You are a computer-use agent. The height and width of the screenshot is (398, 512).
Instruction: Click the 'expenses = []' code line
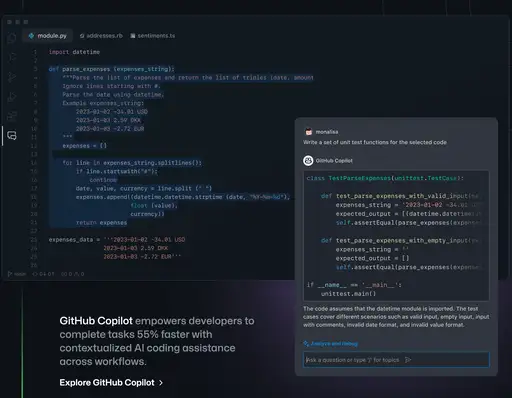85,146
